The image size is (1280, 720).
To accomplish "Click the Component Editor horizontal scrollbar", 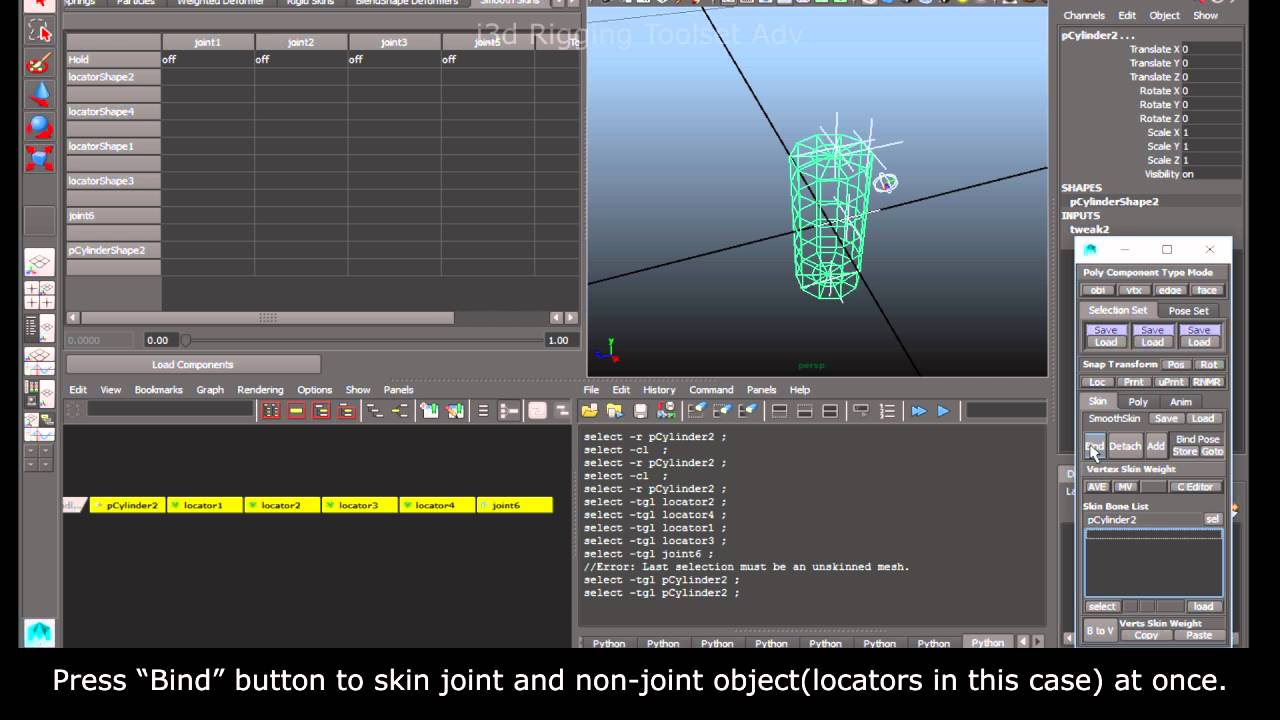I will 267,318.
